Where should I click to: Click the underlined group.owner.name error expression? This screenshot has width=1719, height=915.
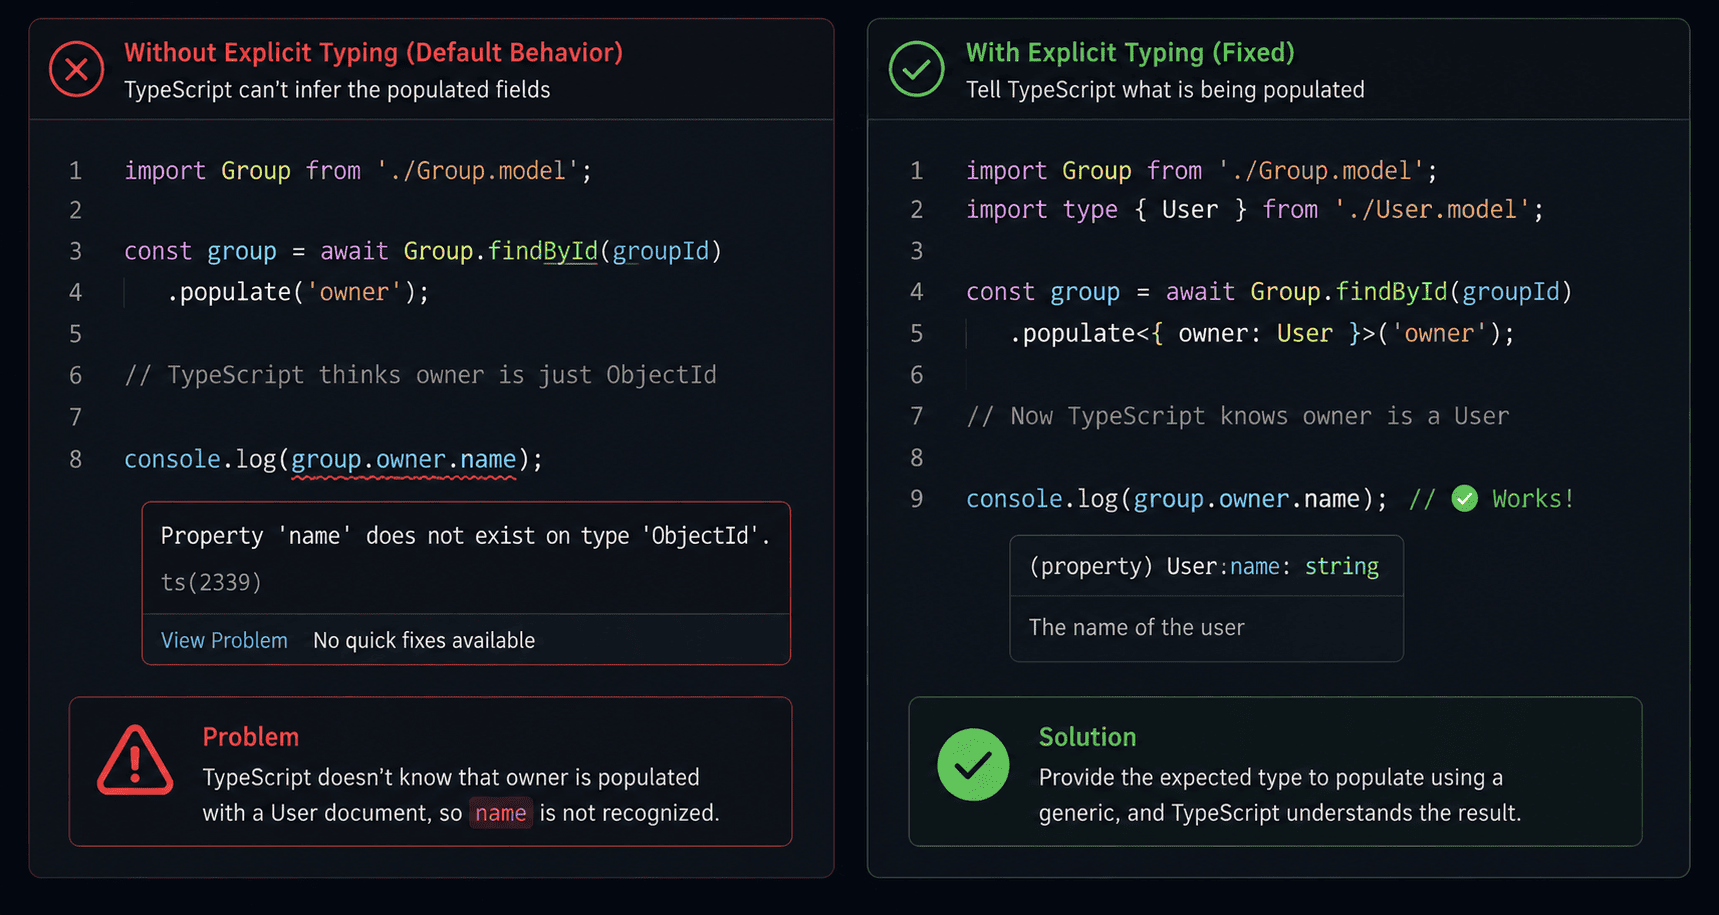pos(404,460)
